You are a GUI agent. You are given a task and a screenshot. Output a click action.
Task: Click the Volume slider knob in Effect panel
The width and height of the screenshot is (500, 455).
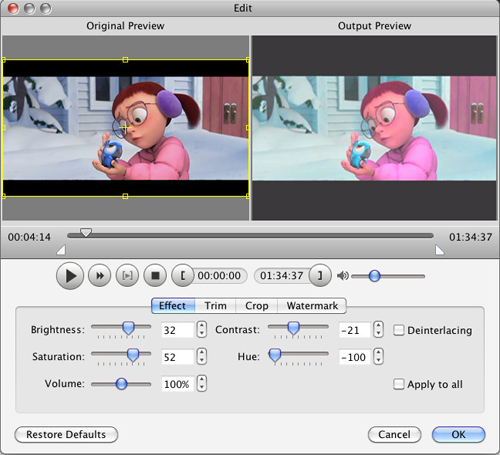(121, 384)
